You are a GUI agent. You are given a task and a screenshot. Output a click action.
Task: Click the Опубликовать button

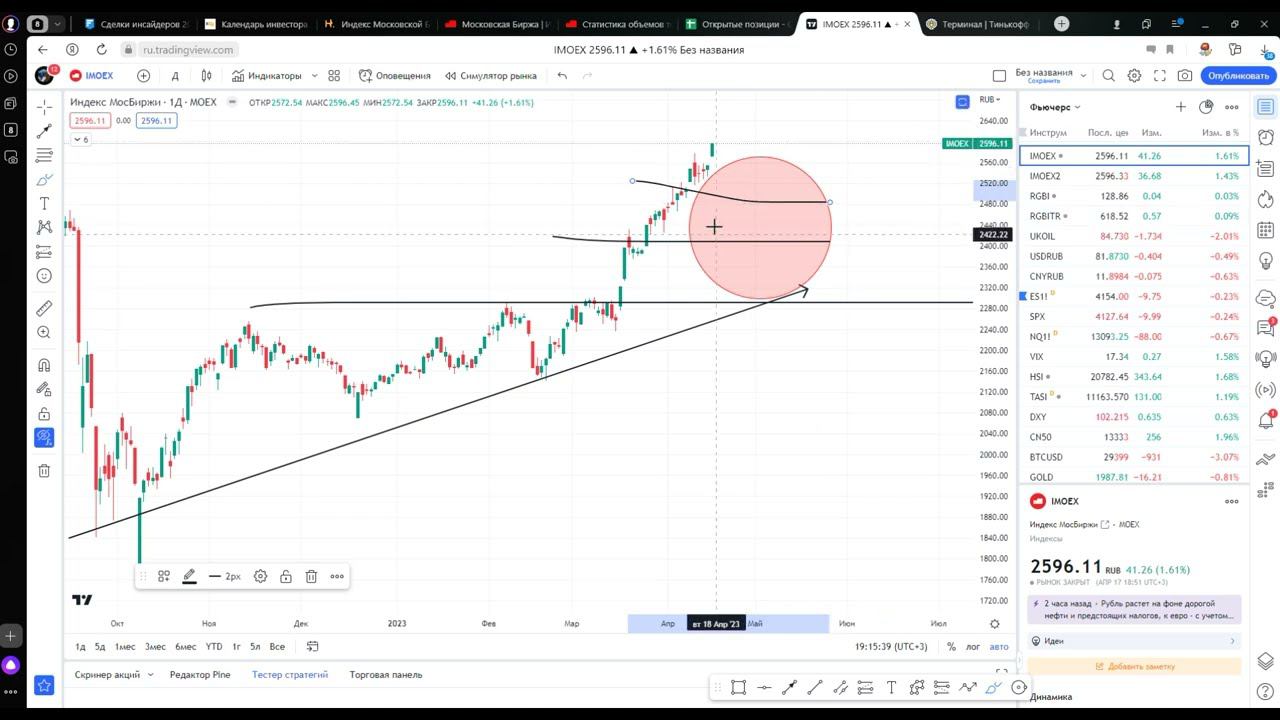[x=1238, y=75]
